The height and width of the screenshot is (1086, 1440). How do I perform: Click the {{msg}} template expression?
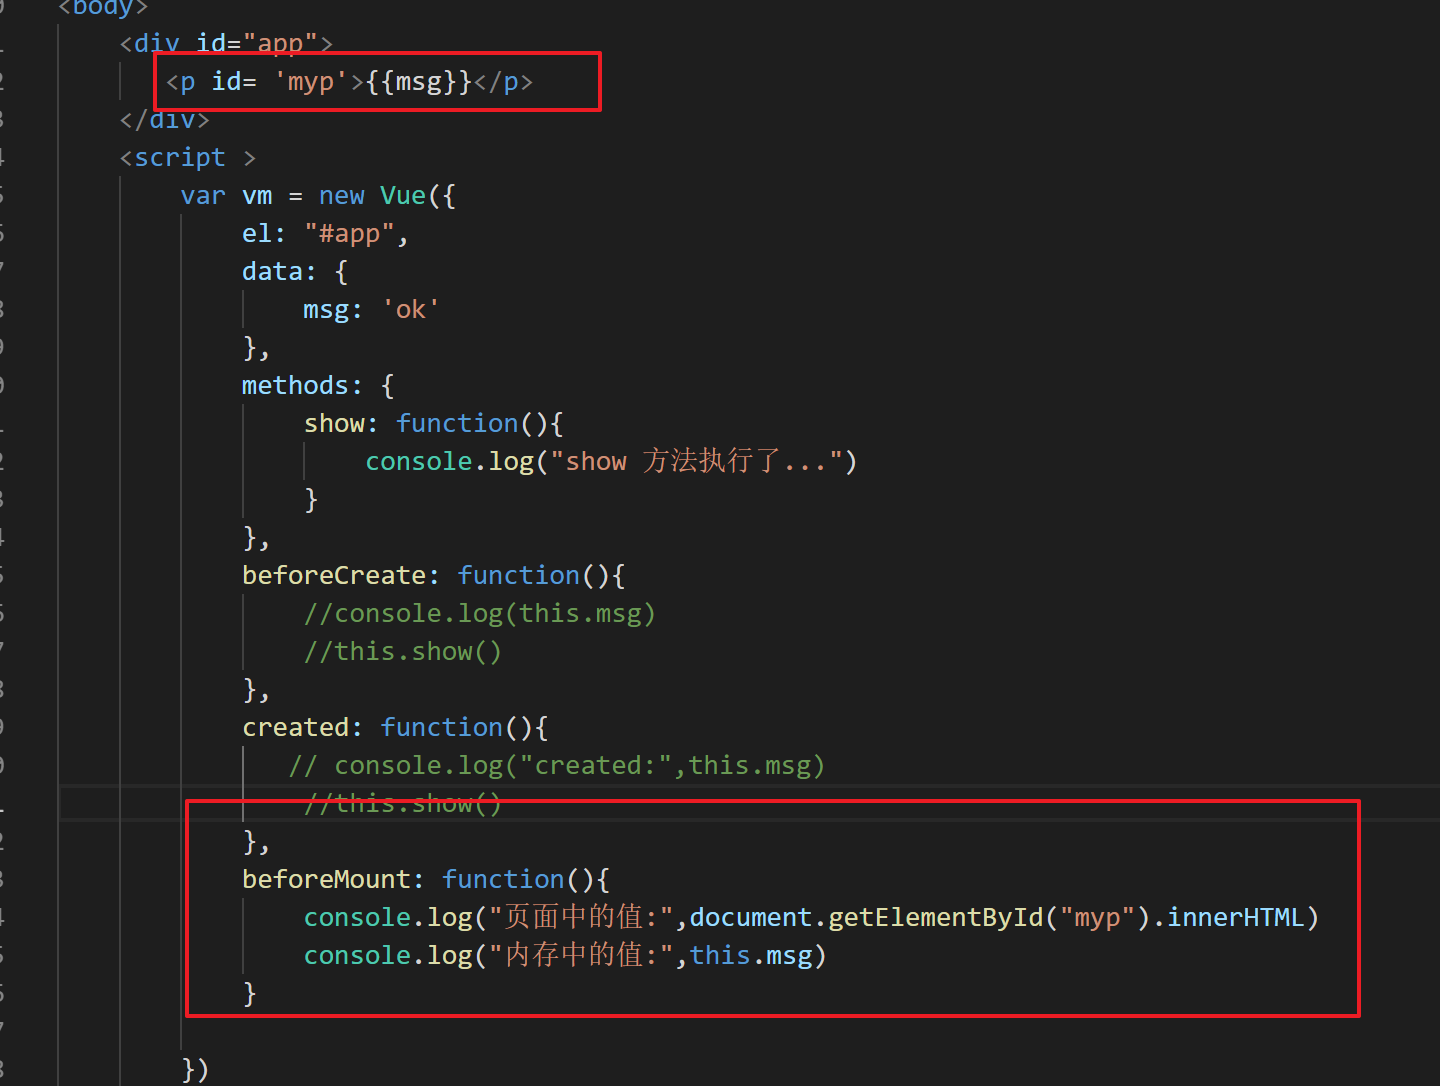pyautogui.click(x=418, y=81)
